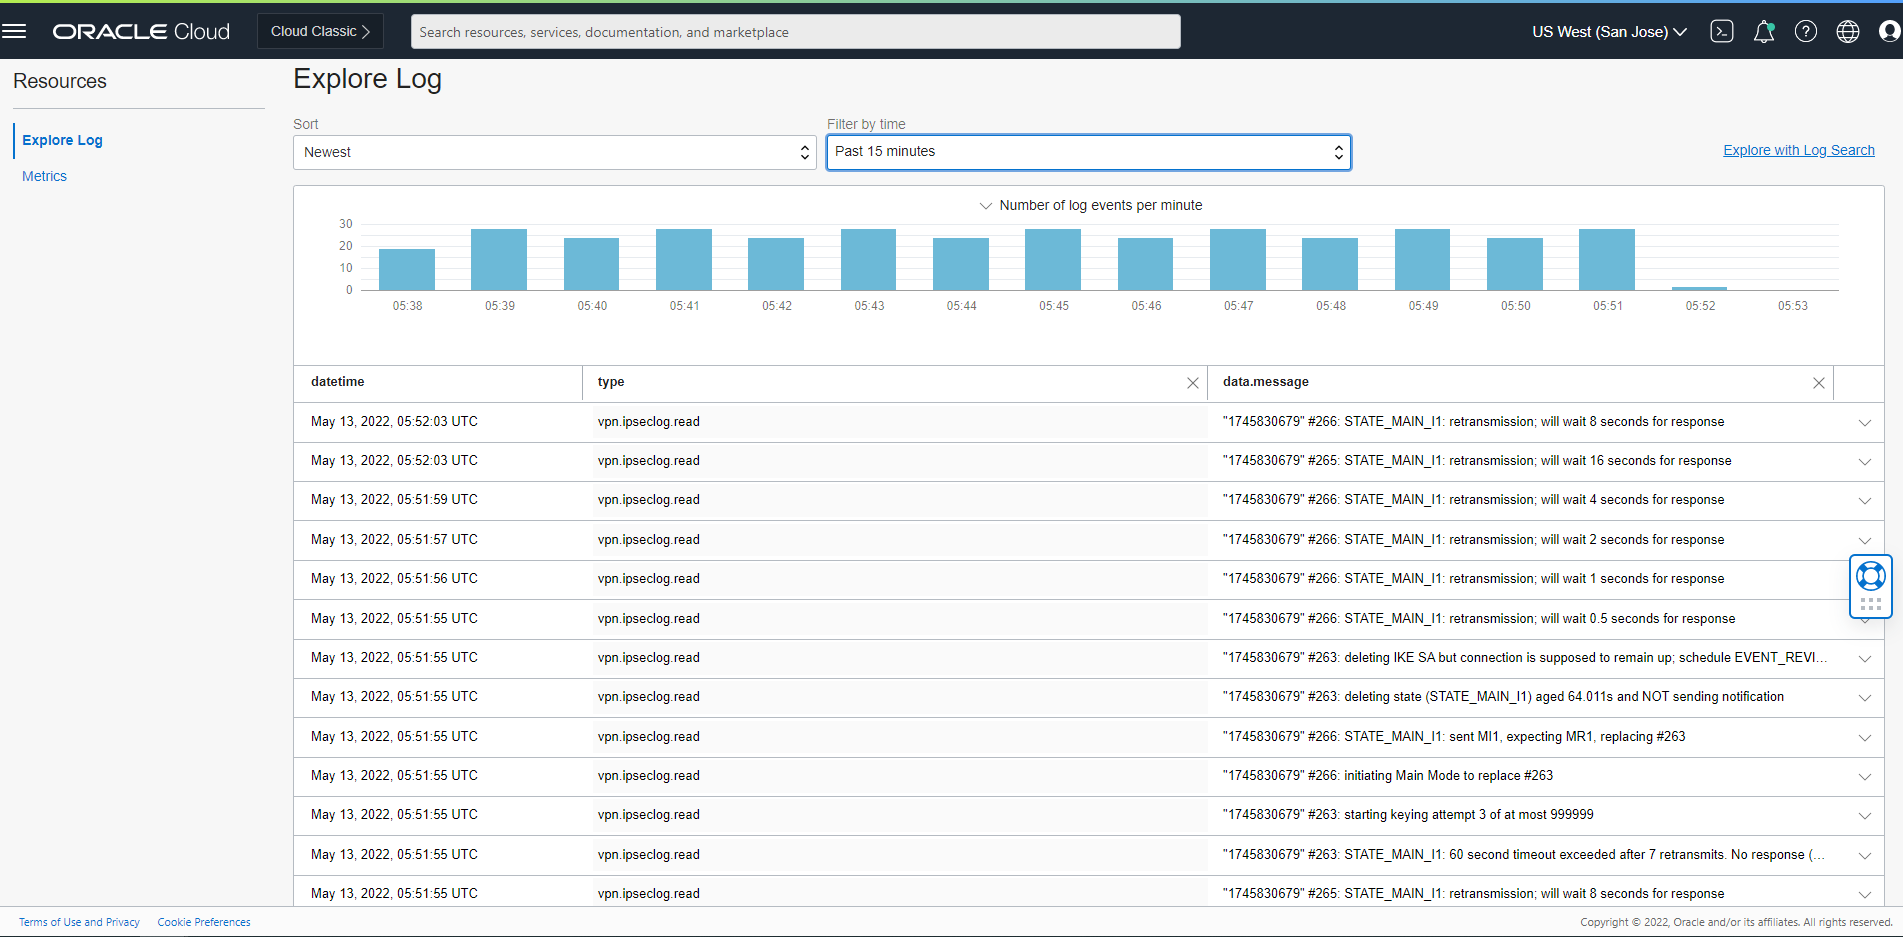This screenshot has height=937, width=1903.
Task: Click the 05:45 bar in the chart
Action: tap(1053, 260)
